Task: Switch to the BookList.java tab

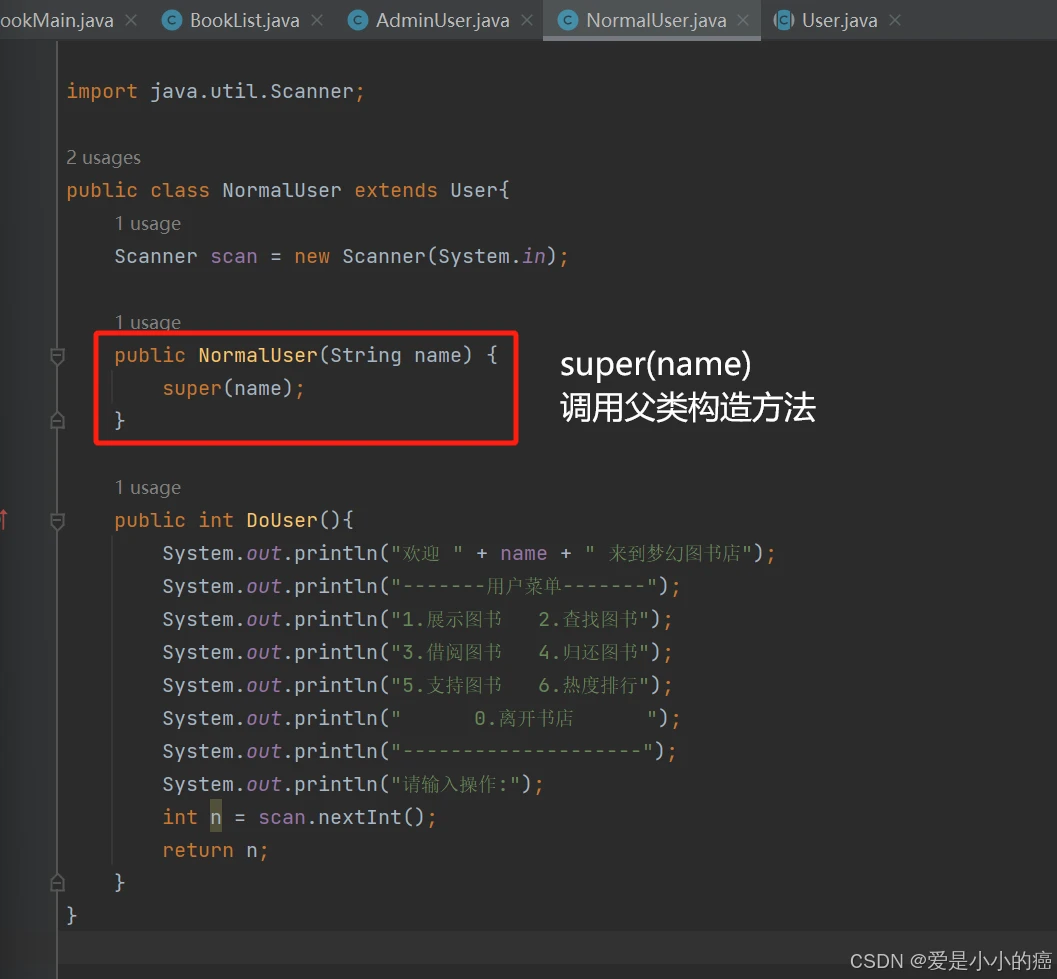Action: pos(244,20)
